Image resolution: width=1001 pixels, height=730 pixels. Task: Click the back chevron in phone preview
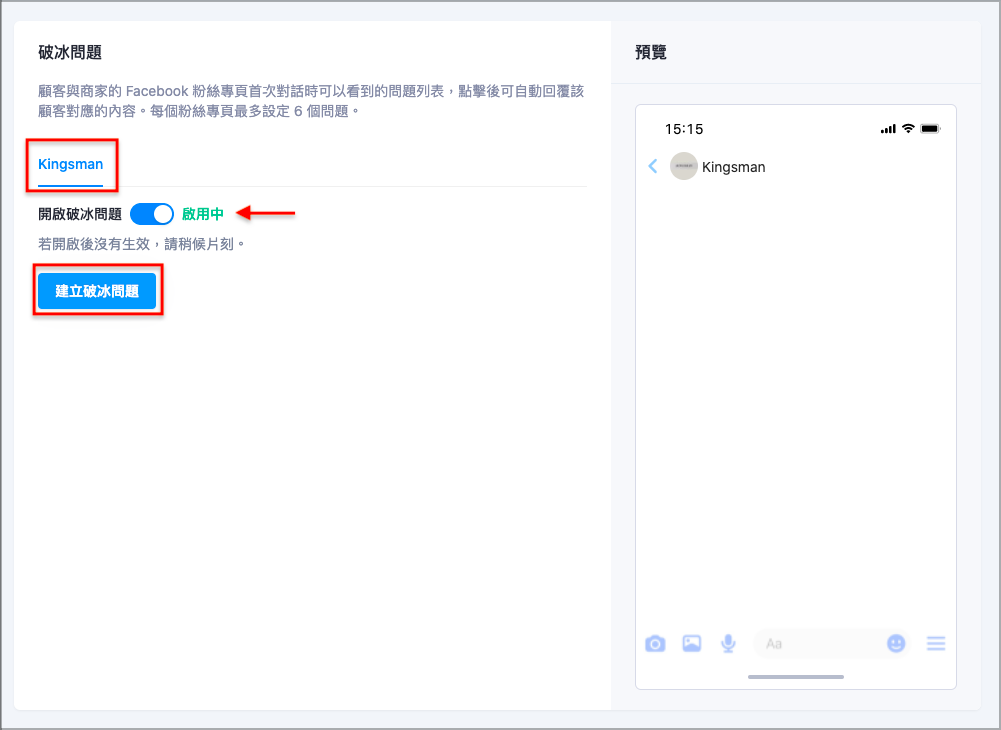(x=652, y=167)
